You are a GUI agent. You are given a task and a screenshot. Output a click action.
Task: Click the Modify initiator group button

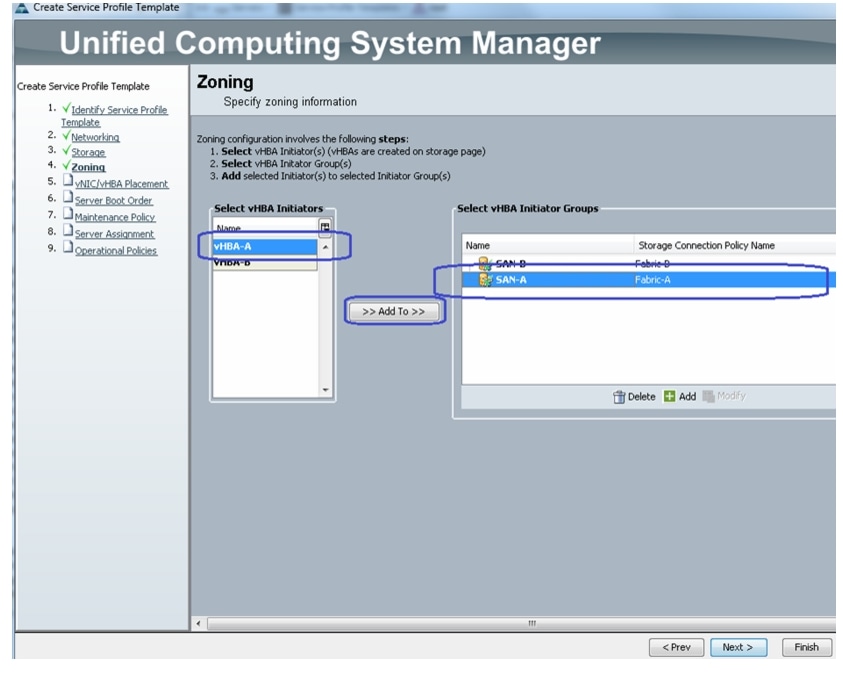pyautogui.click(x=724, y=396)
